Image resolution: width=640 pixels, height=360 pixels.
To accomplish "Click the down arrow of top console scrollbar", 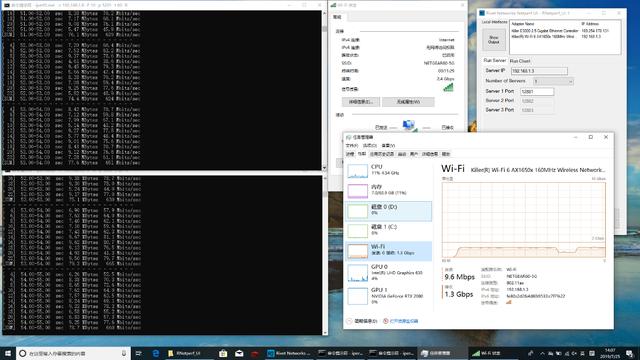I will point(324,167).
